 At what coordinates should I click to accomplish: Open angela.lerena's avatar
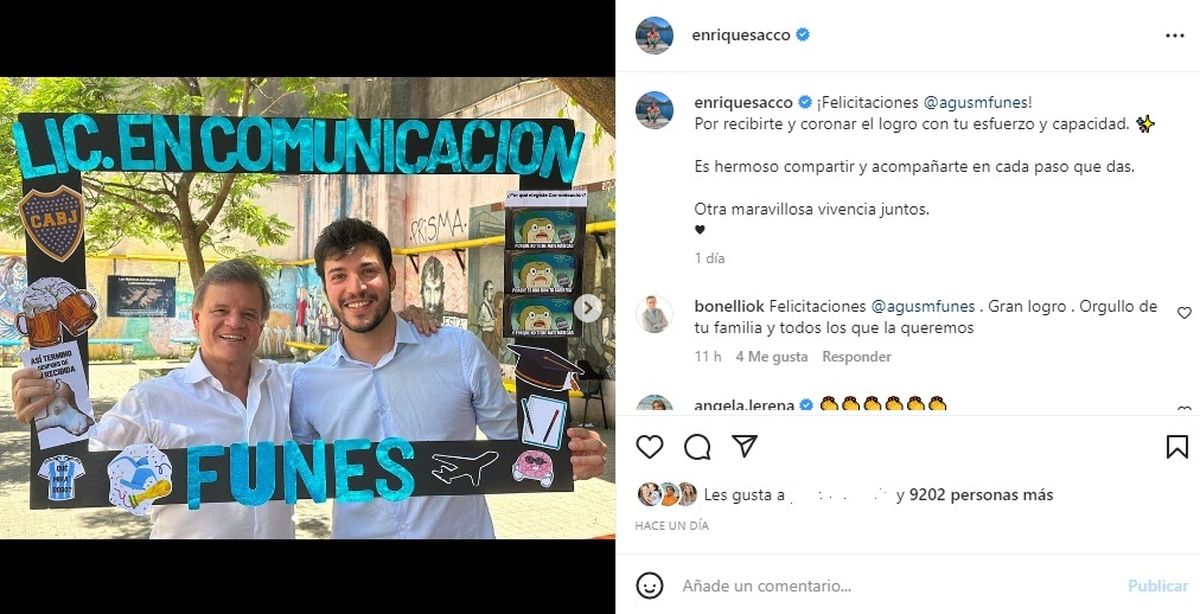coord(654,405)
